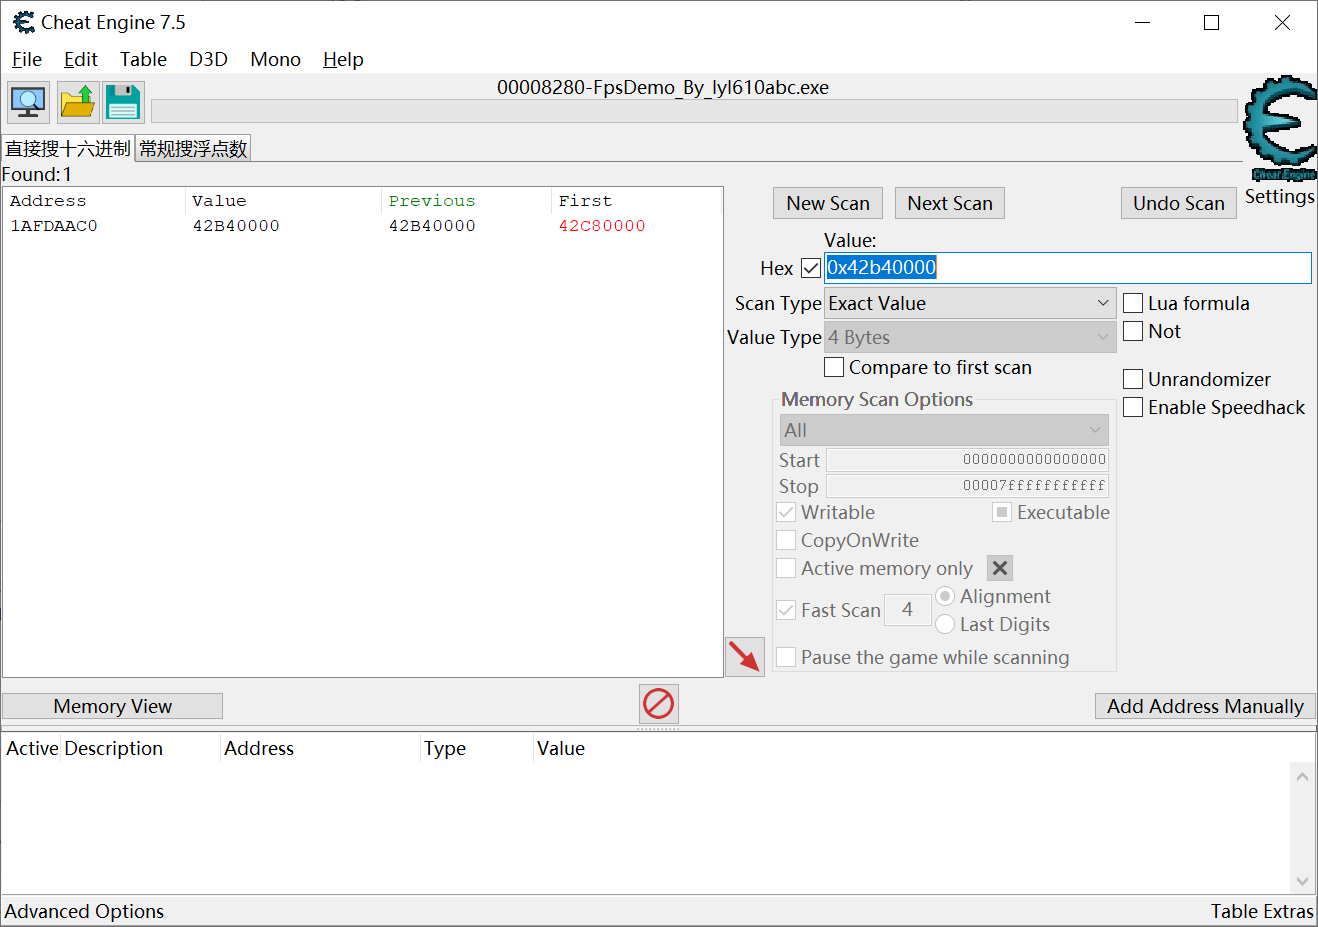Viewport: 1318px width, 927px height.
Task: Open the Value Type 4 Bytes dropdown
Action: click(x=970, y=337)
